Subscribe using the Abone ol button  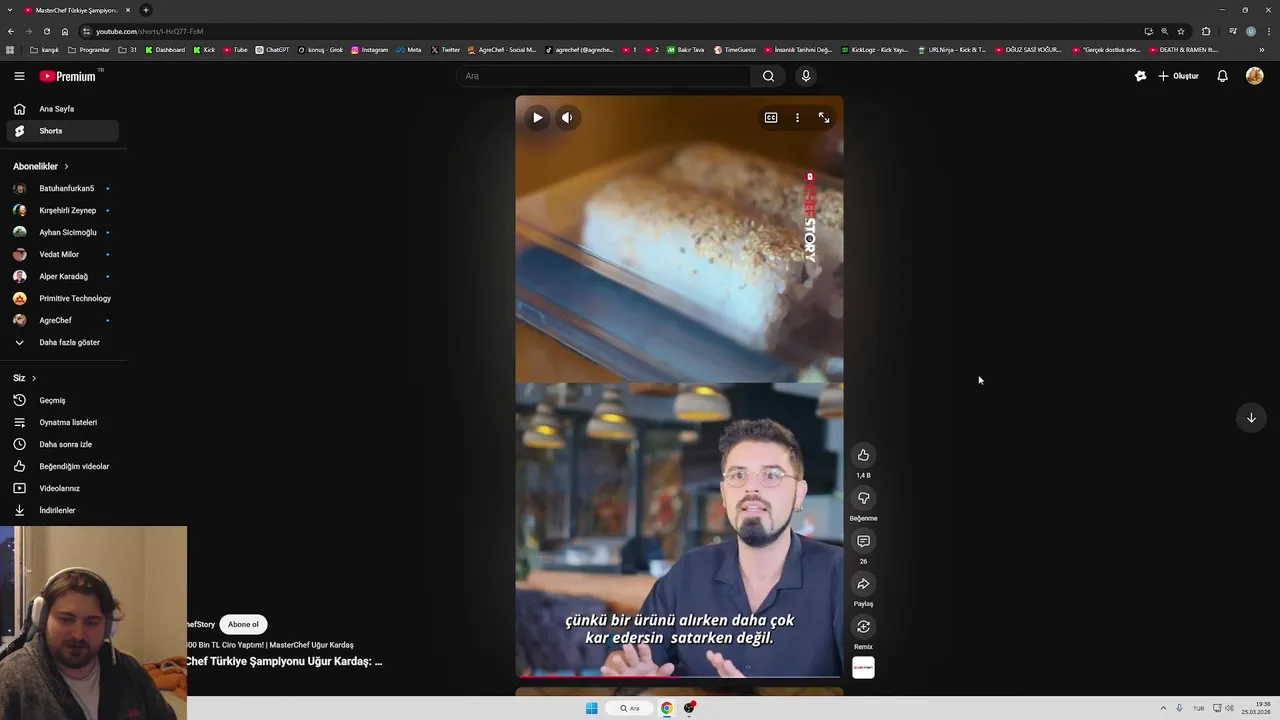(243, 624)
